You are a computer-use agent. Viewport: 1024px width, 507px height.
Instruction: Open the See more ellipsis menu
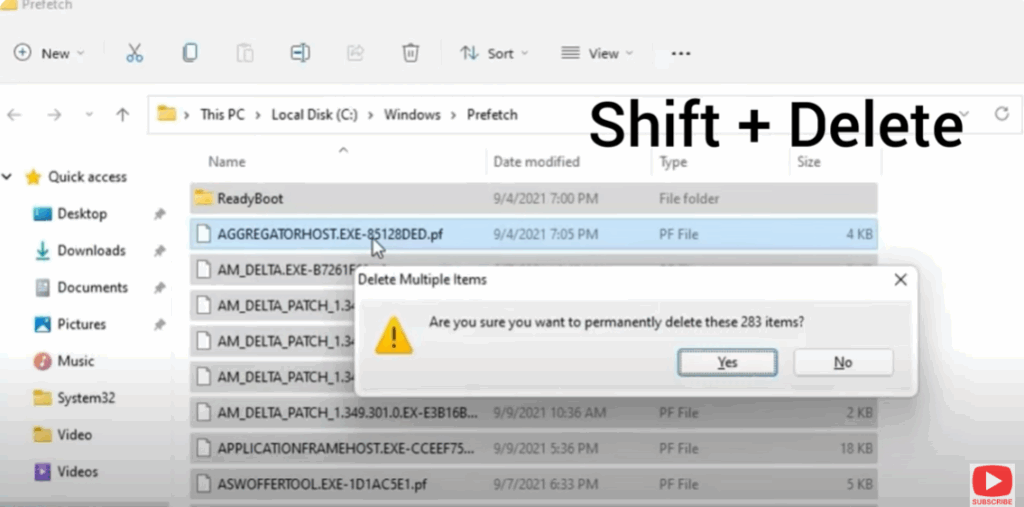[681, 54]
